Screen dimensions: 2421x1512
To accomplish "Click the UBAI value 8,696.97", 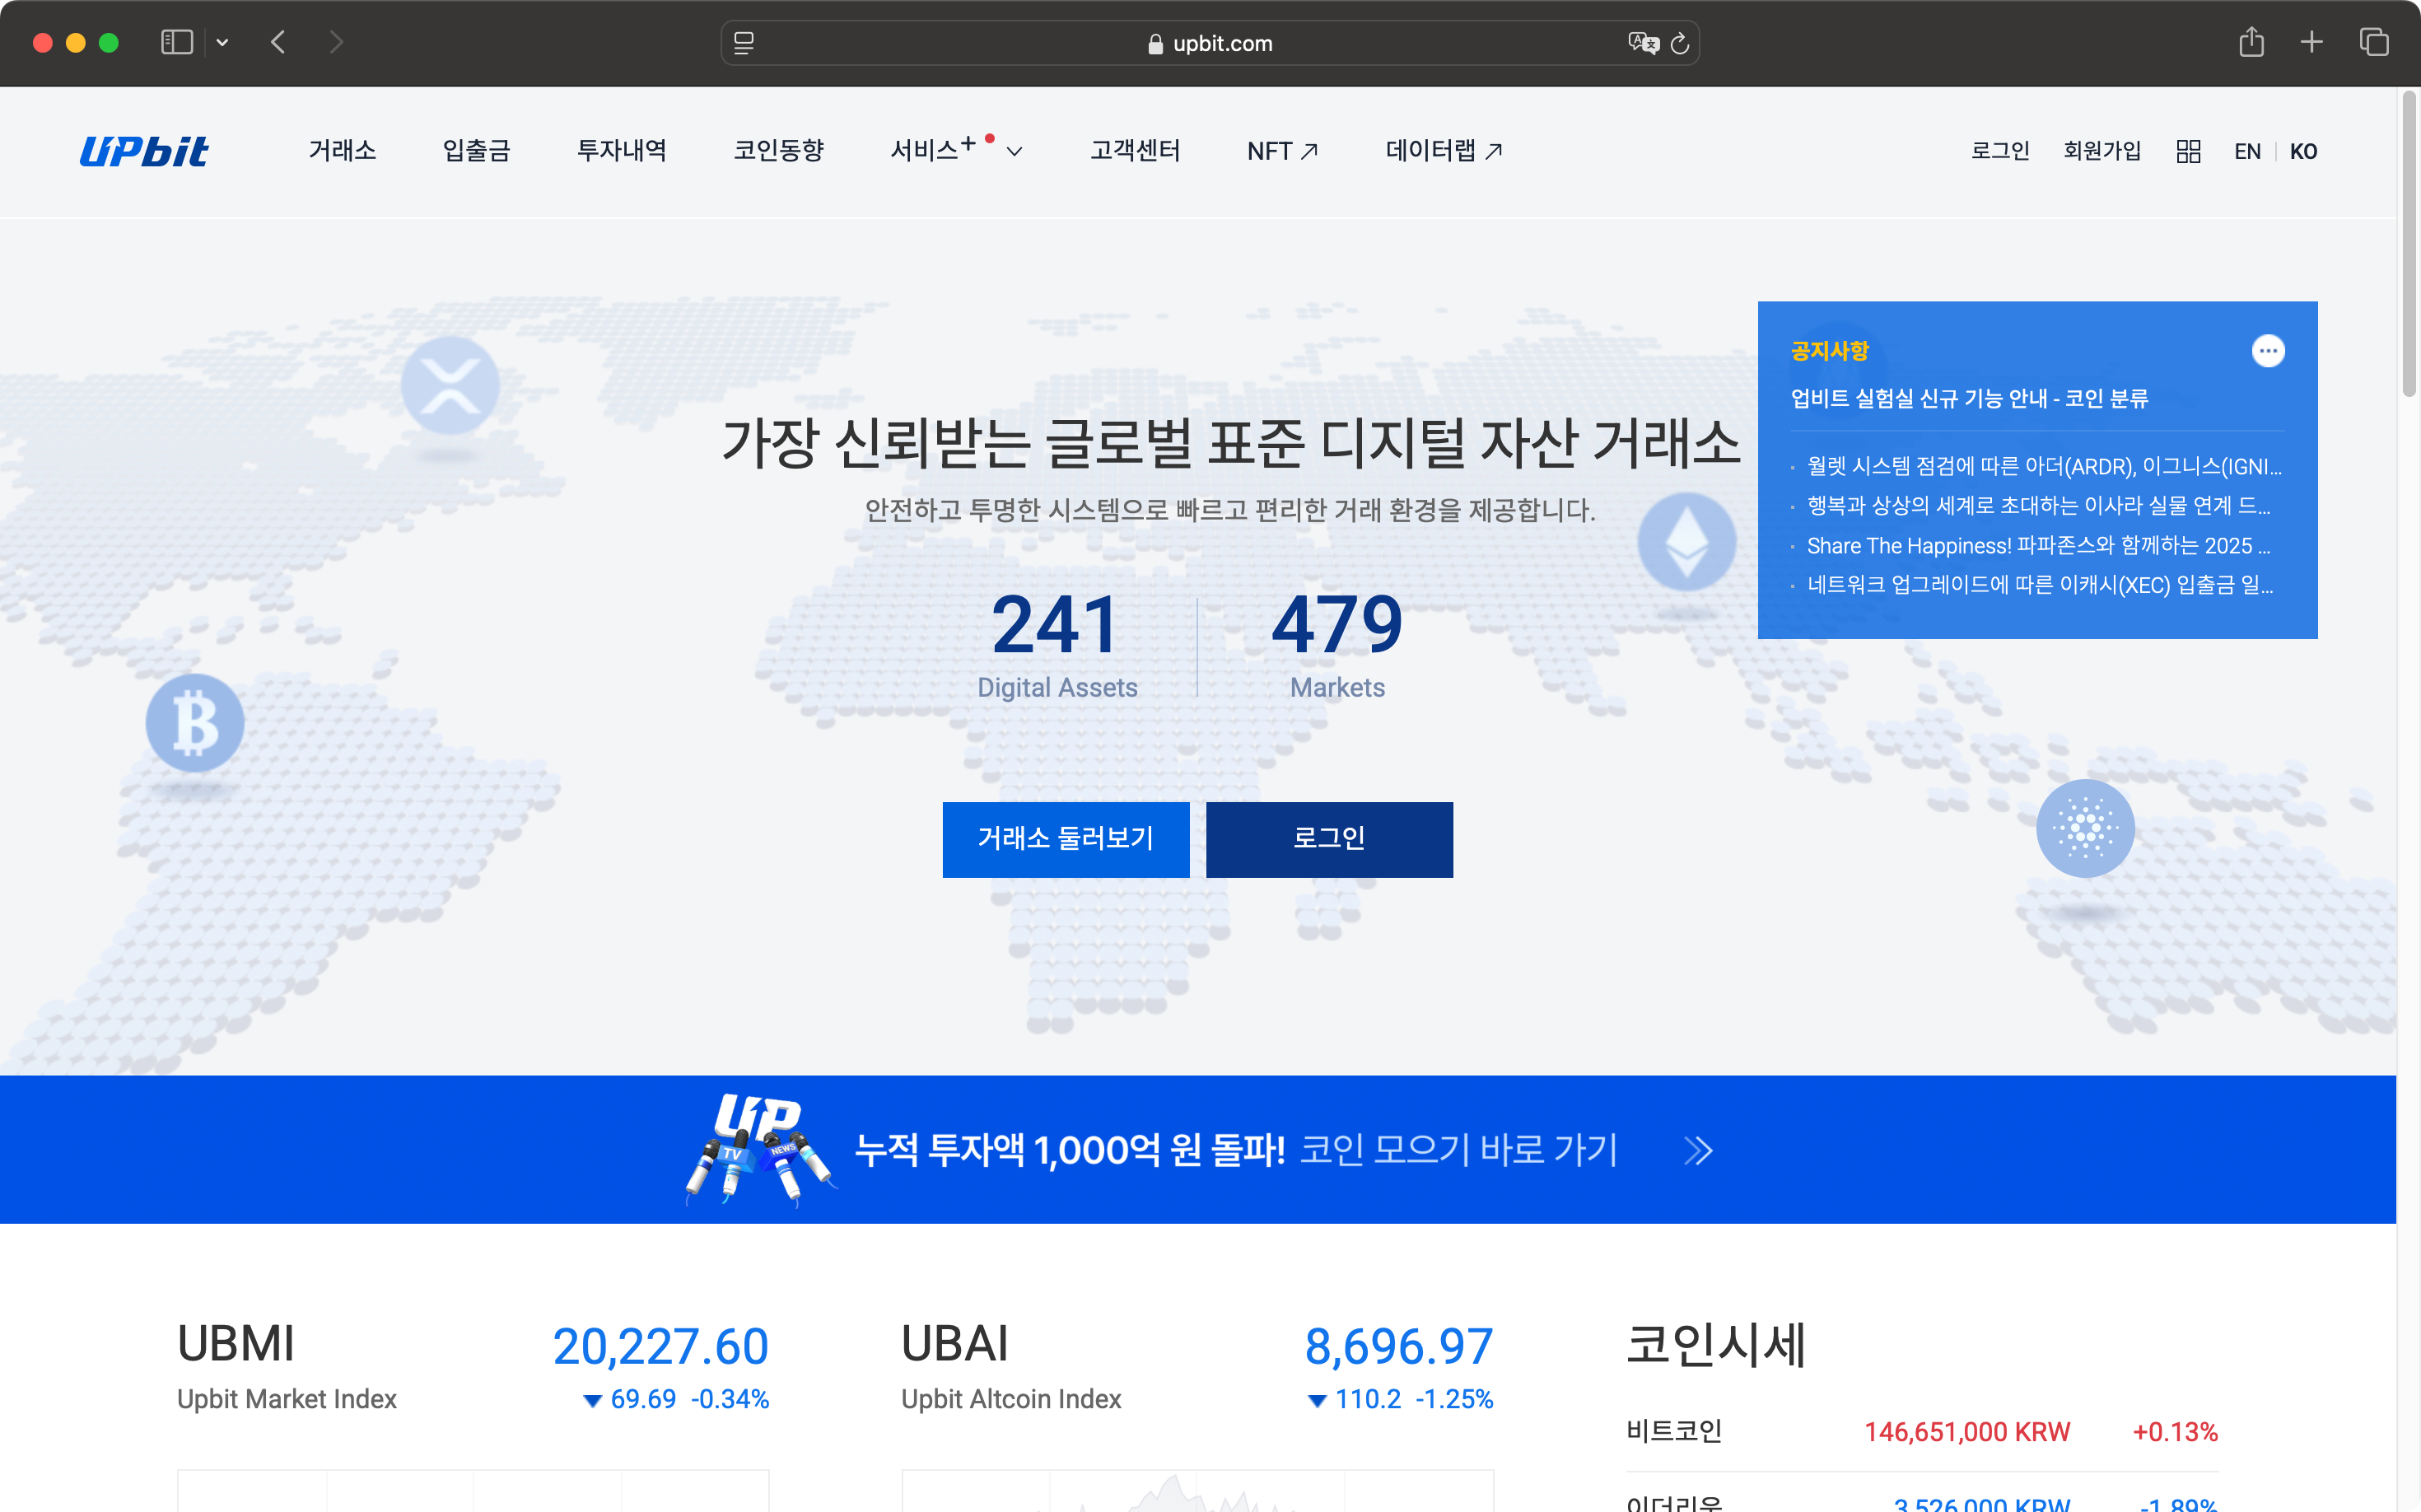I will tap(1399, 1346).
